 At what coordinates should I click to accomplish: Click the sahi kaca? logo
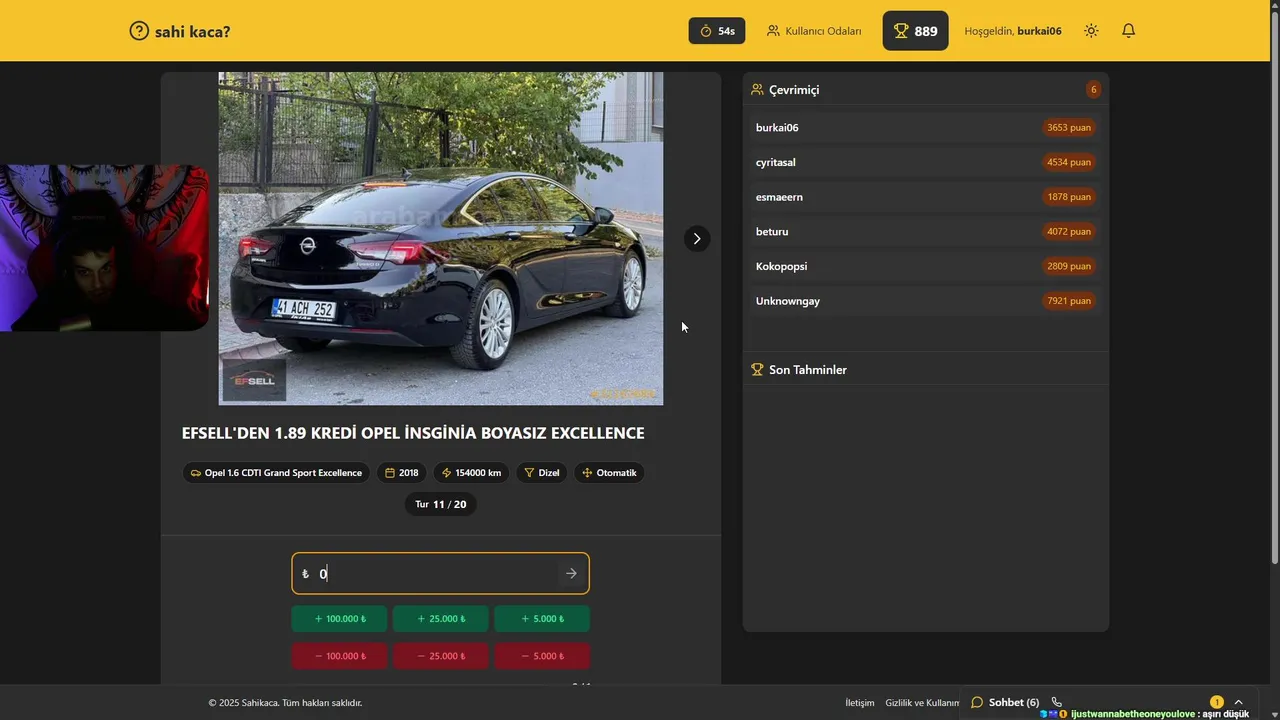click(x=180, y=31)
